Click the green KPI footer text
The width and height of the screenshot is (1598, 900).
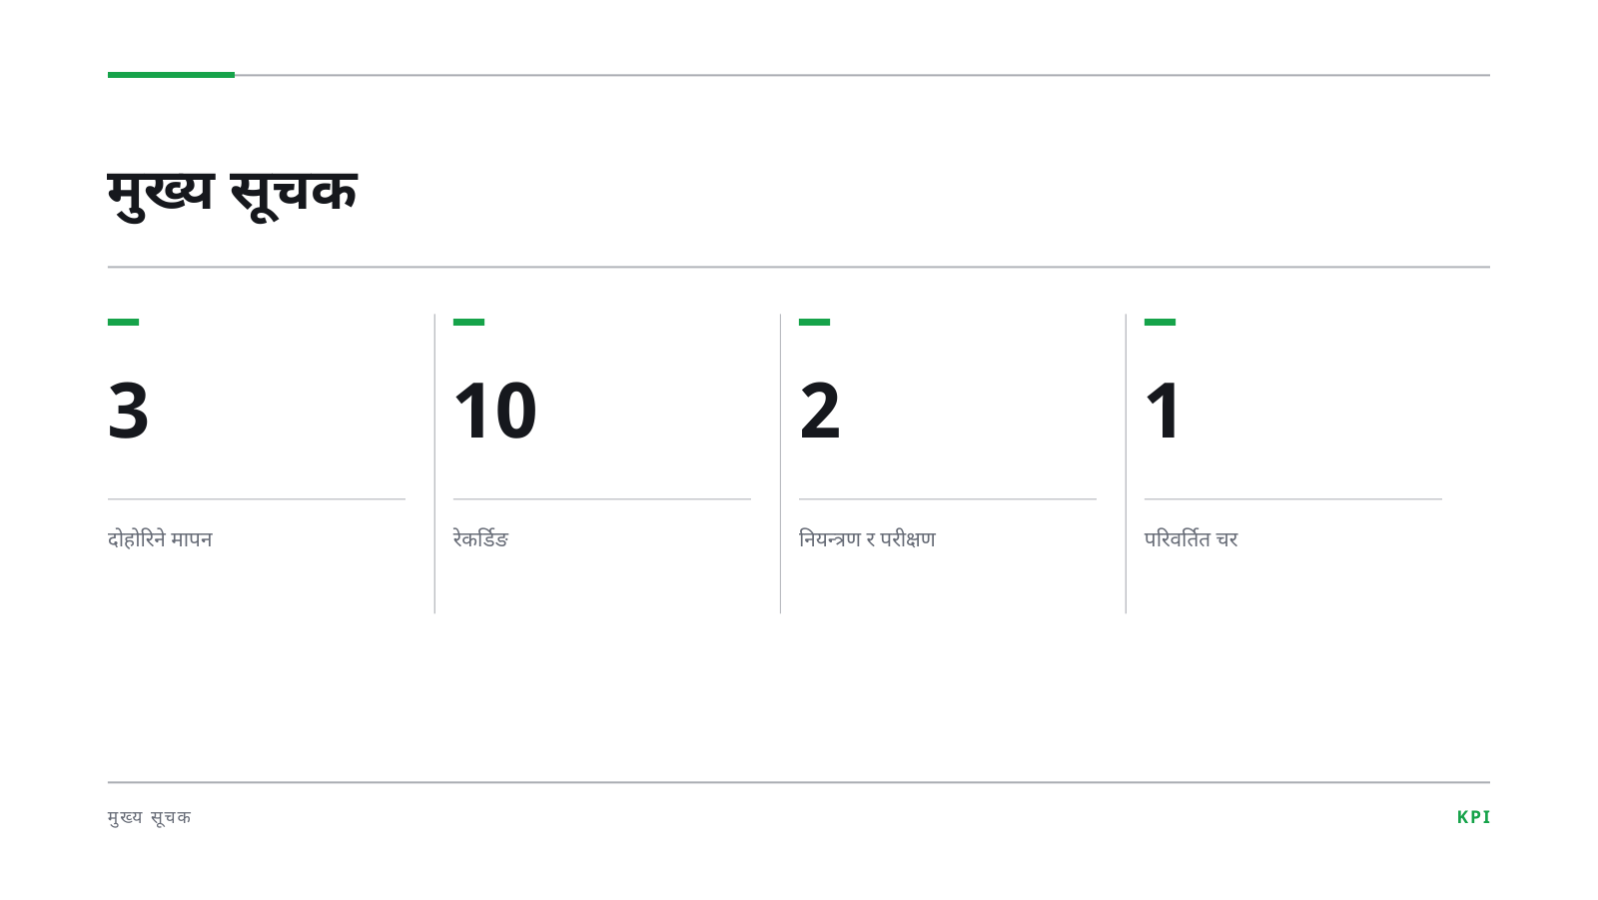(1473, 817)
